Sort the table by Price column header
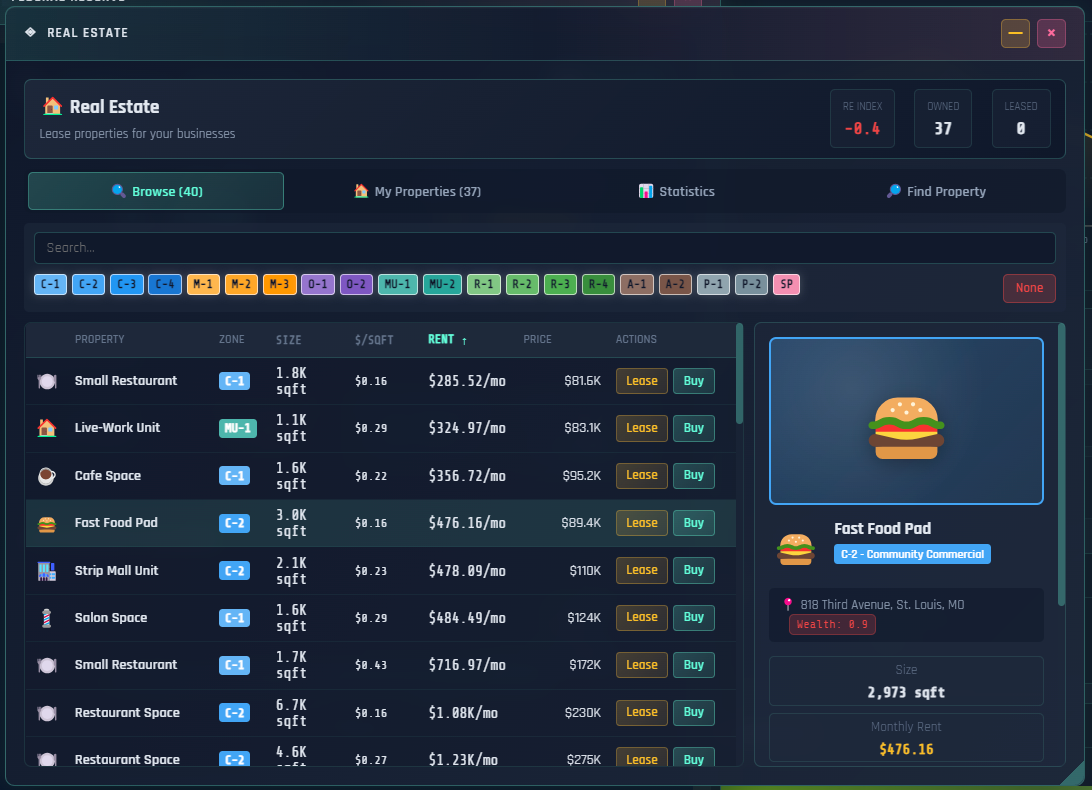Viewport: 1092px width, 790px height. click(537, 340)
